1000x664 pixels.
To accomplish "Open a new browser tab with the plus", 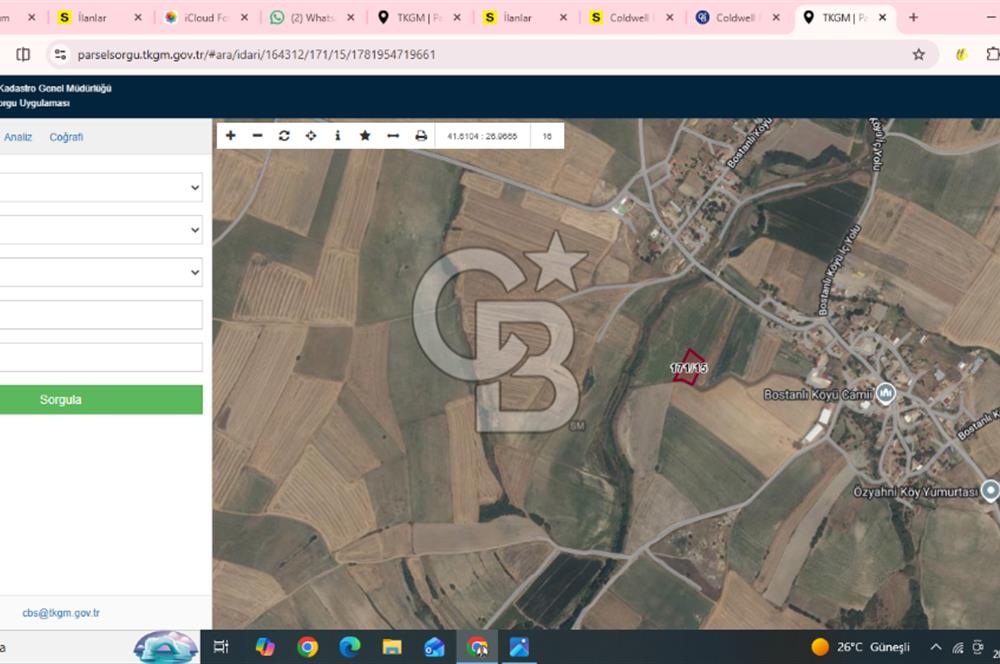I will (913, 18).
